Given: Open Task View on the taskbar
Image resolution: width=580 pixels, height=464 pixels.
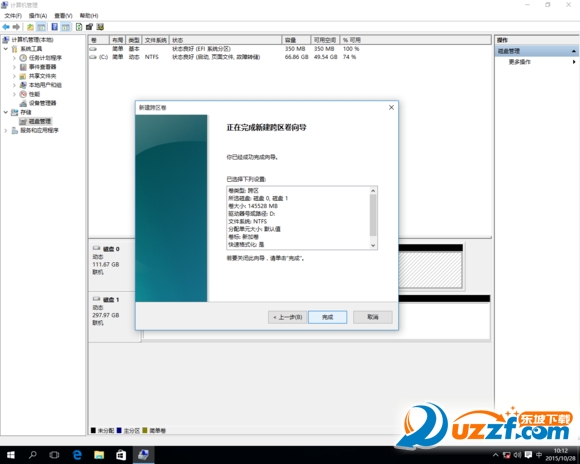Looking at the screenshot, I should pos(54,455).
